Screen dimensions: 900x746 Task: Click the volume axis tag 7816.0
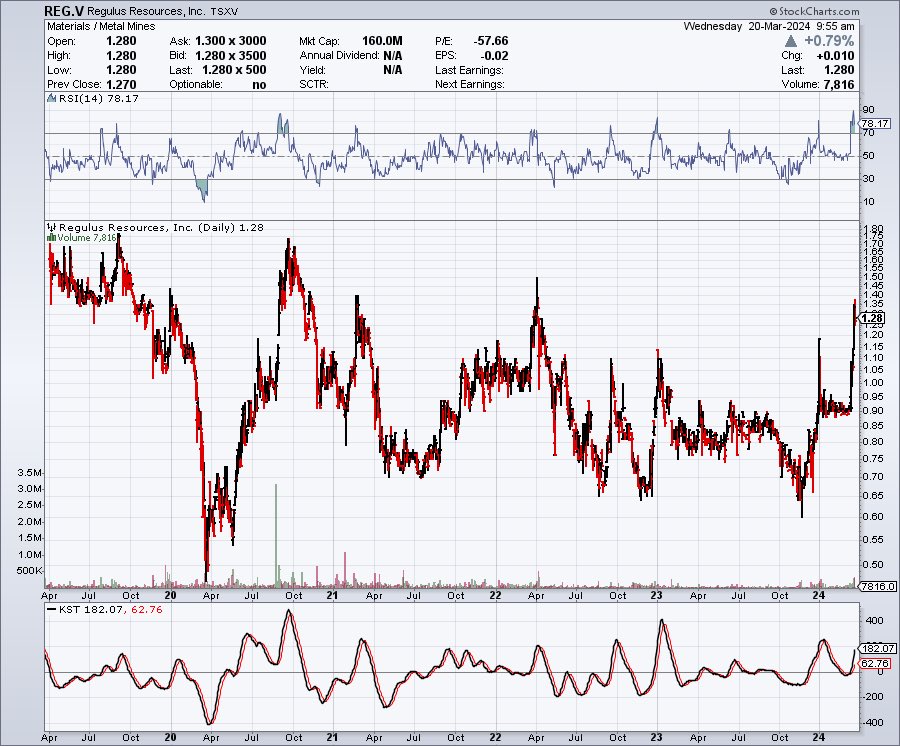878,586
